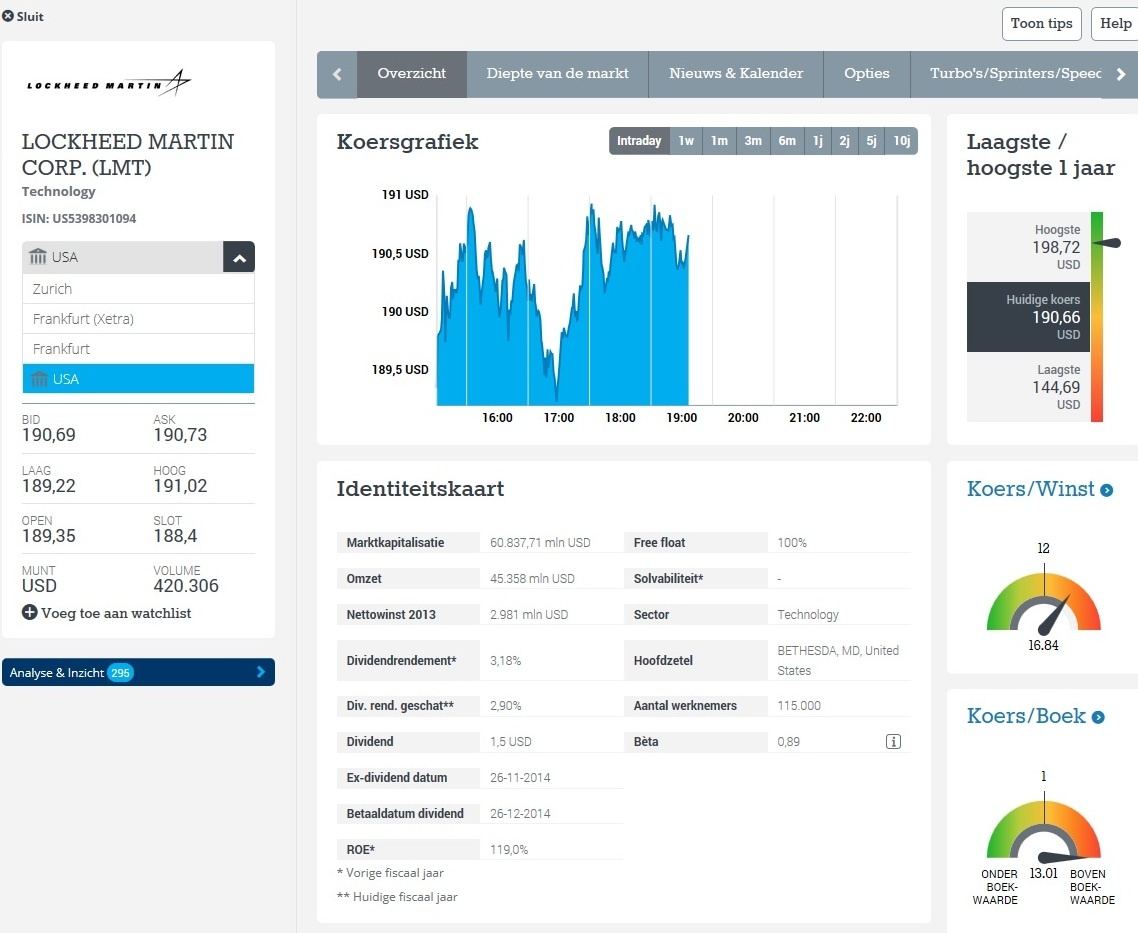Select the Intraday chart period
The height and width of the screenshot is (933, 1138).
pos(639,141)
